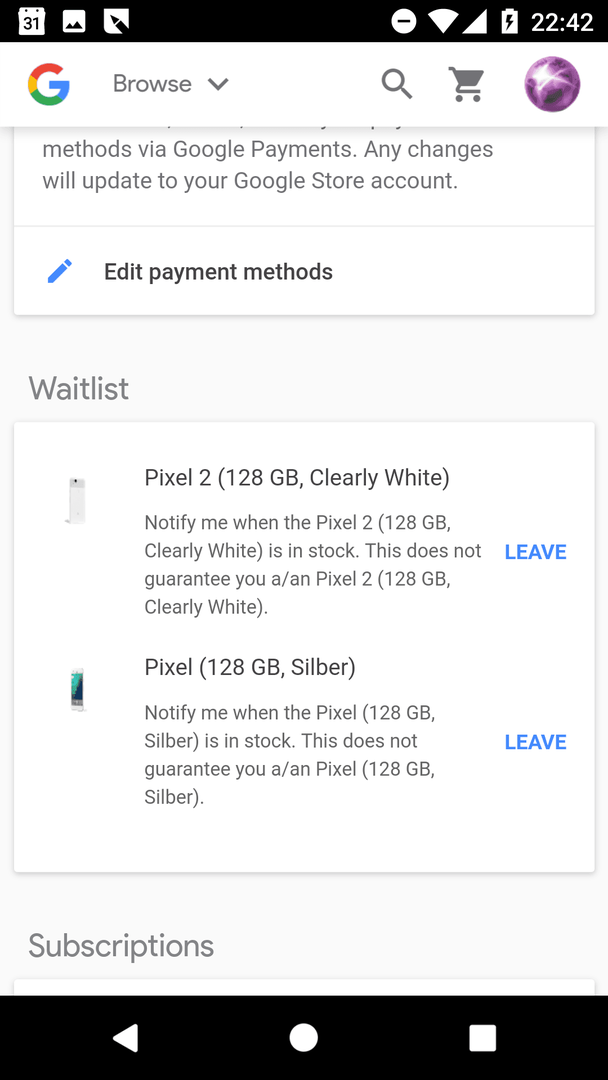Open Pixel 2 Clearly White product thumbnail
Image resolution: width=608 pixels, height=1080 pixels.
point(76,501)
